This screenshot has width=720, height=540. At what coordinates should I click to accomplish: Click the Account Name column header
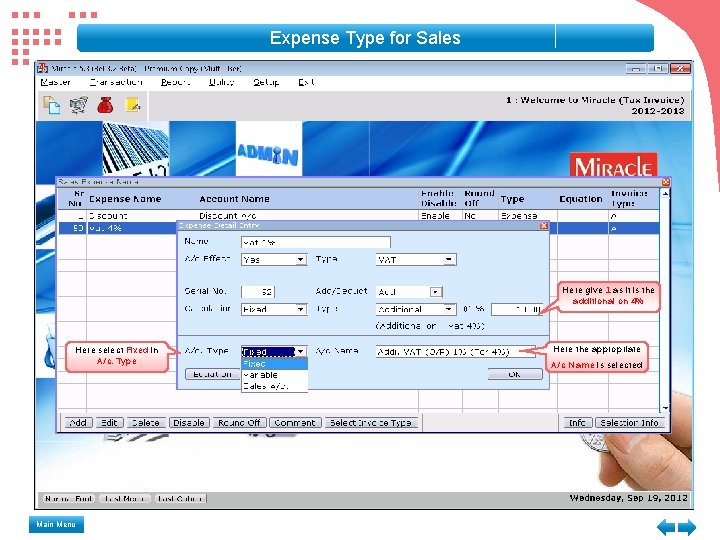pyautogui.click(x=234, y=199)
